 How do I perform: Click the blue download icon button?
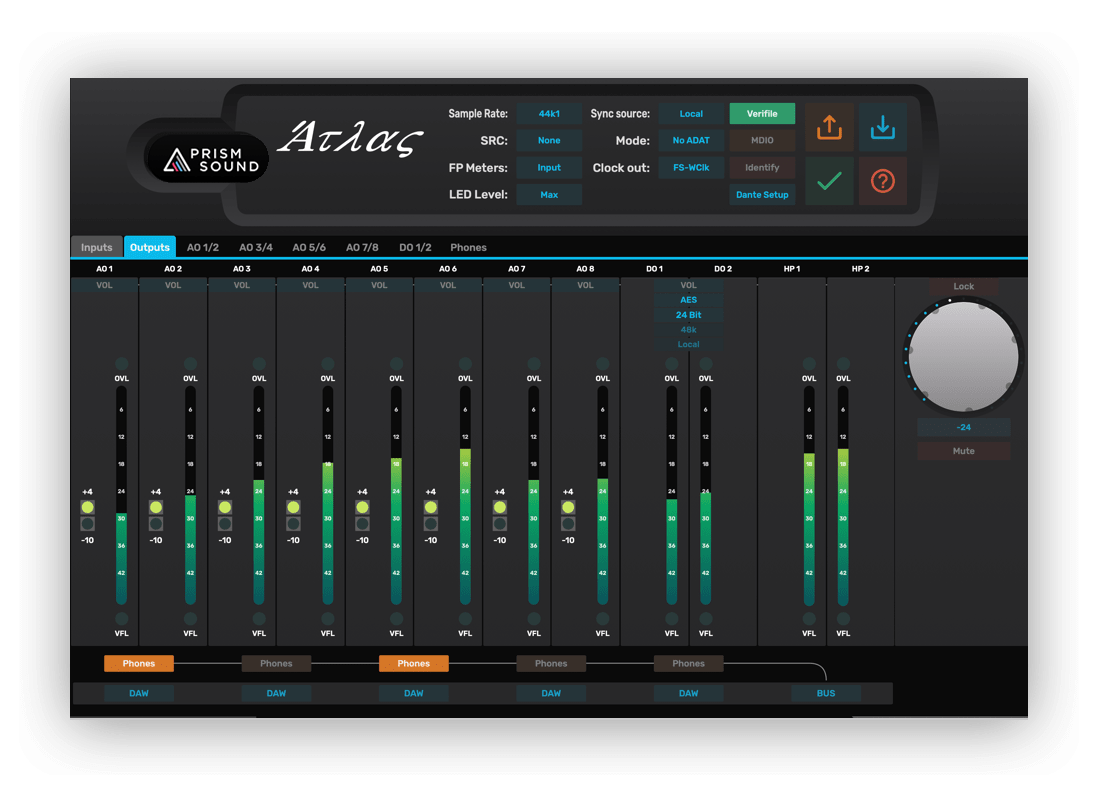coord(882,128)
